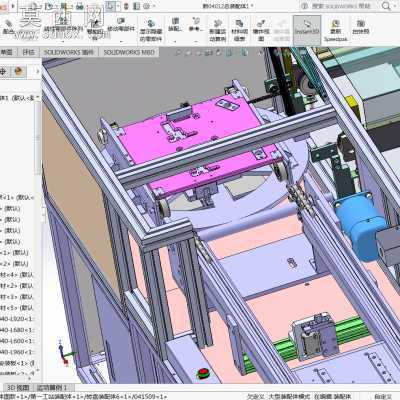Click the Mate (配合) tool
400x400 pixels.
point(8,27)
